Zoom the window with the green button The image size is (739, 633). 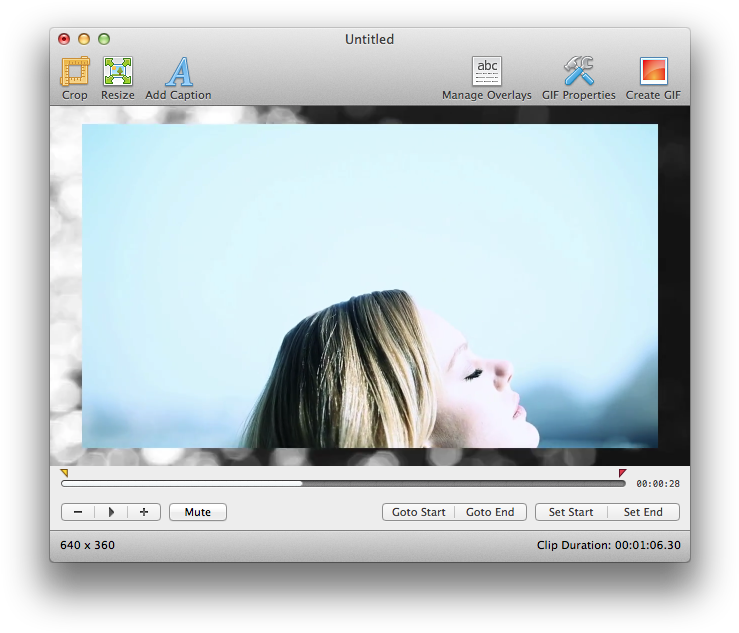pos(104,39)
